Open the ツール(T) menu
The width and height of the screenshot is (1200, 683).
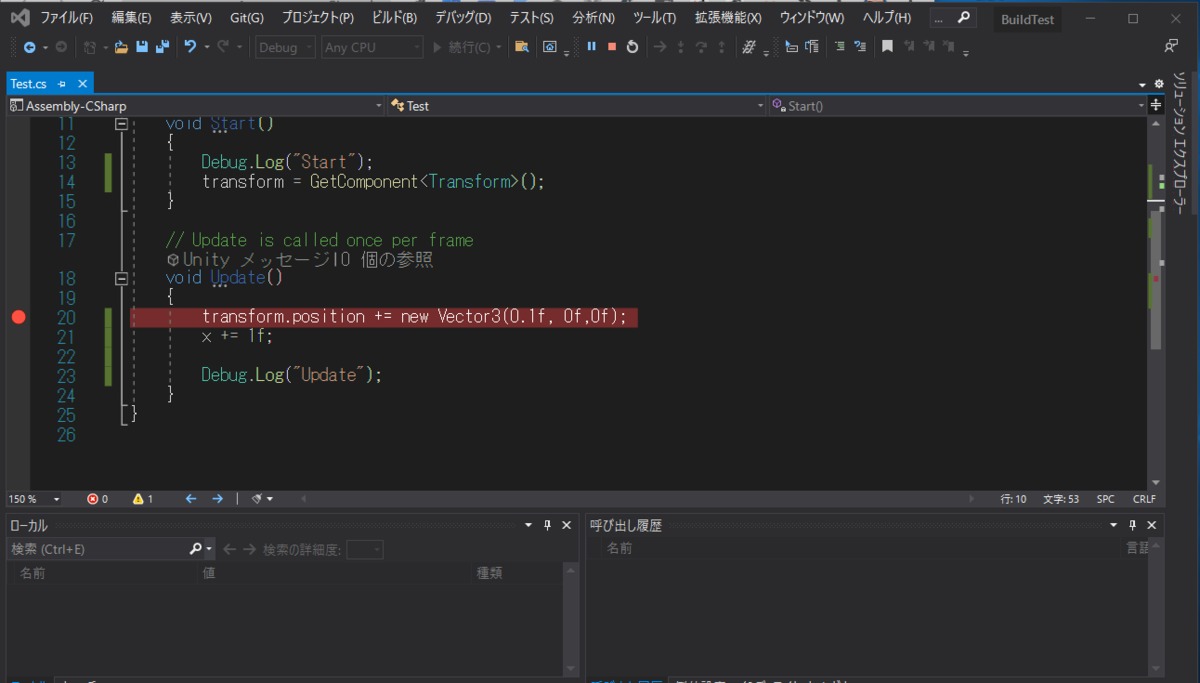pos(655,18)
